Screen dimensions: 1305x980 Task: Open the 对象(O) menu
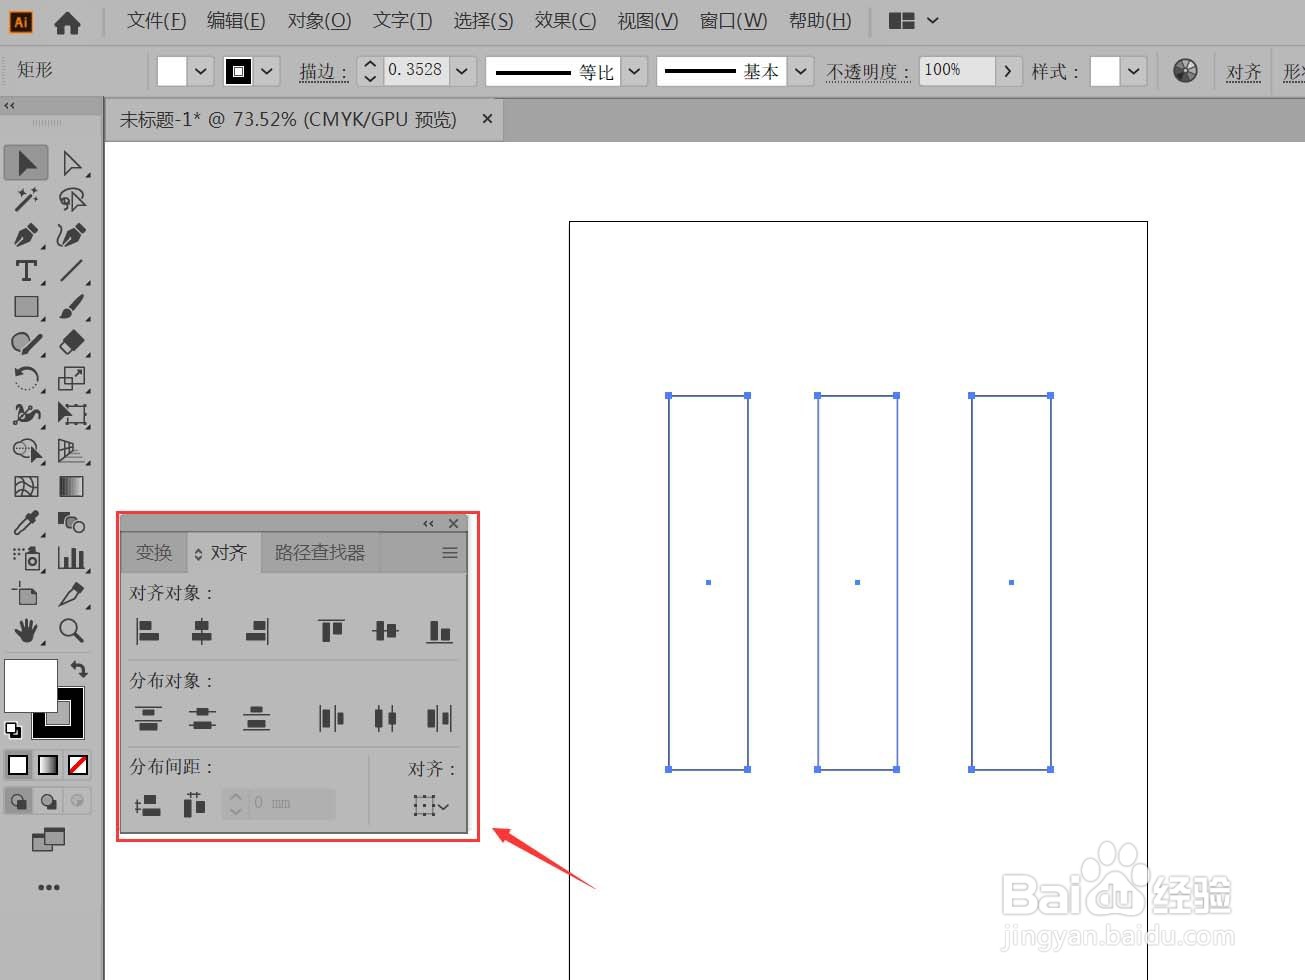319,21
